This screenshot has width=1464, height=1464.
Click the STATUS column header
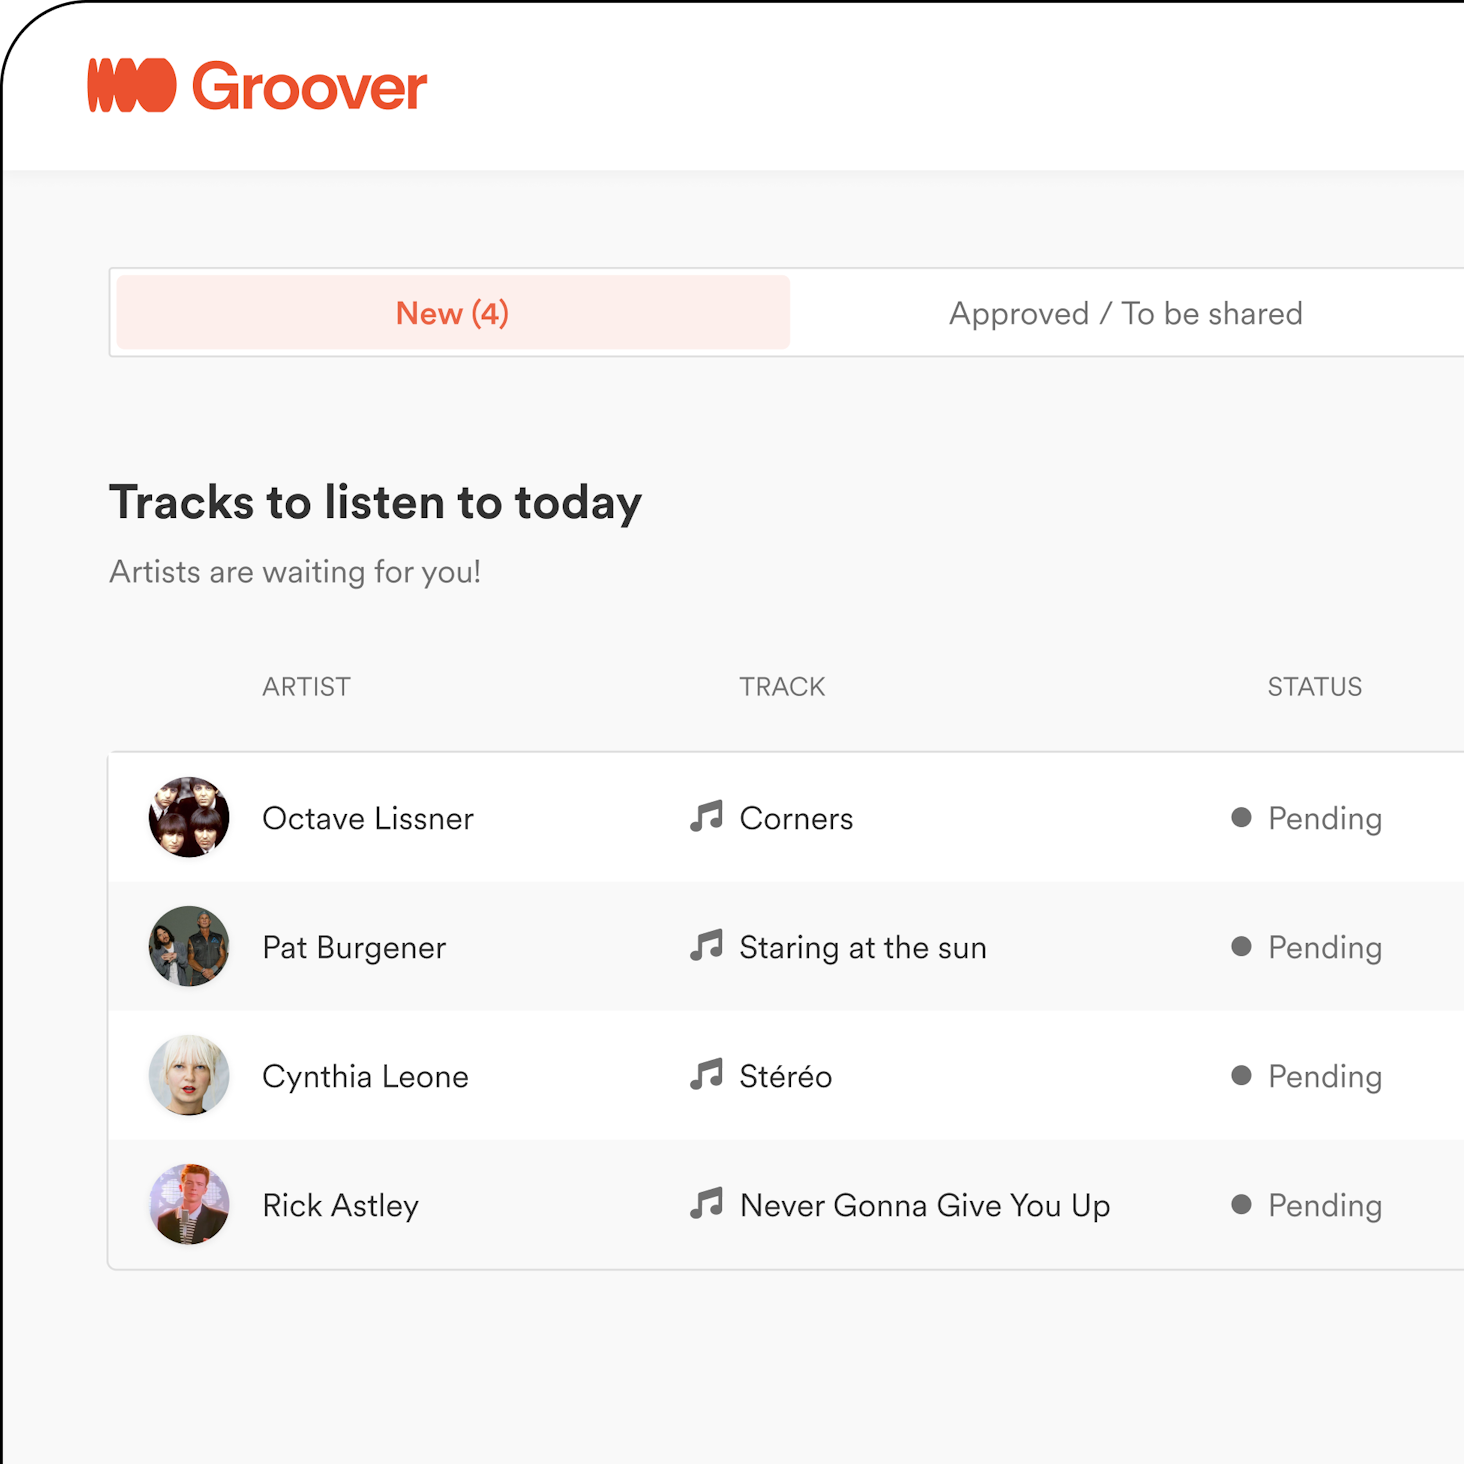(x=1314, y=687)
